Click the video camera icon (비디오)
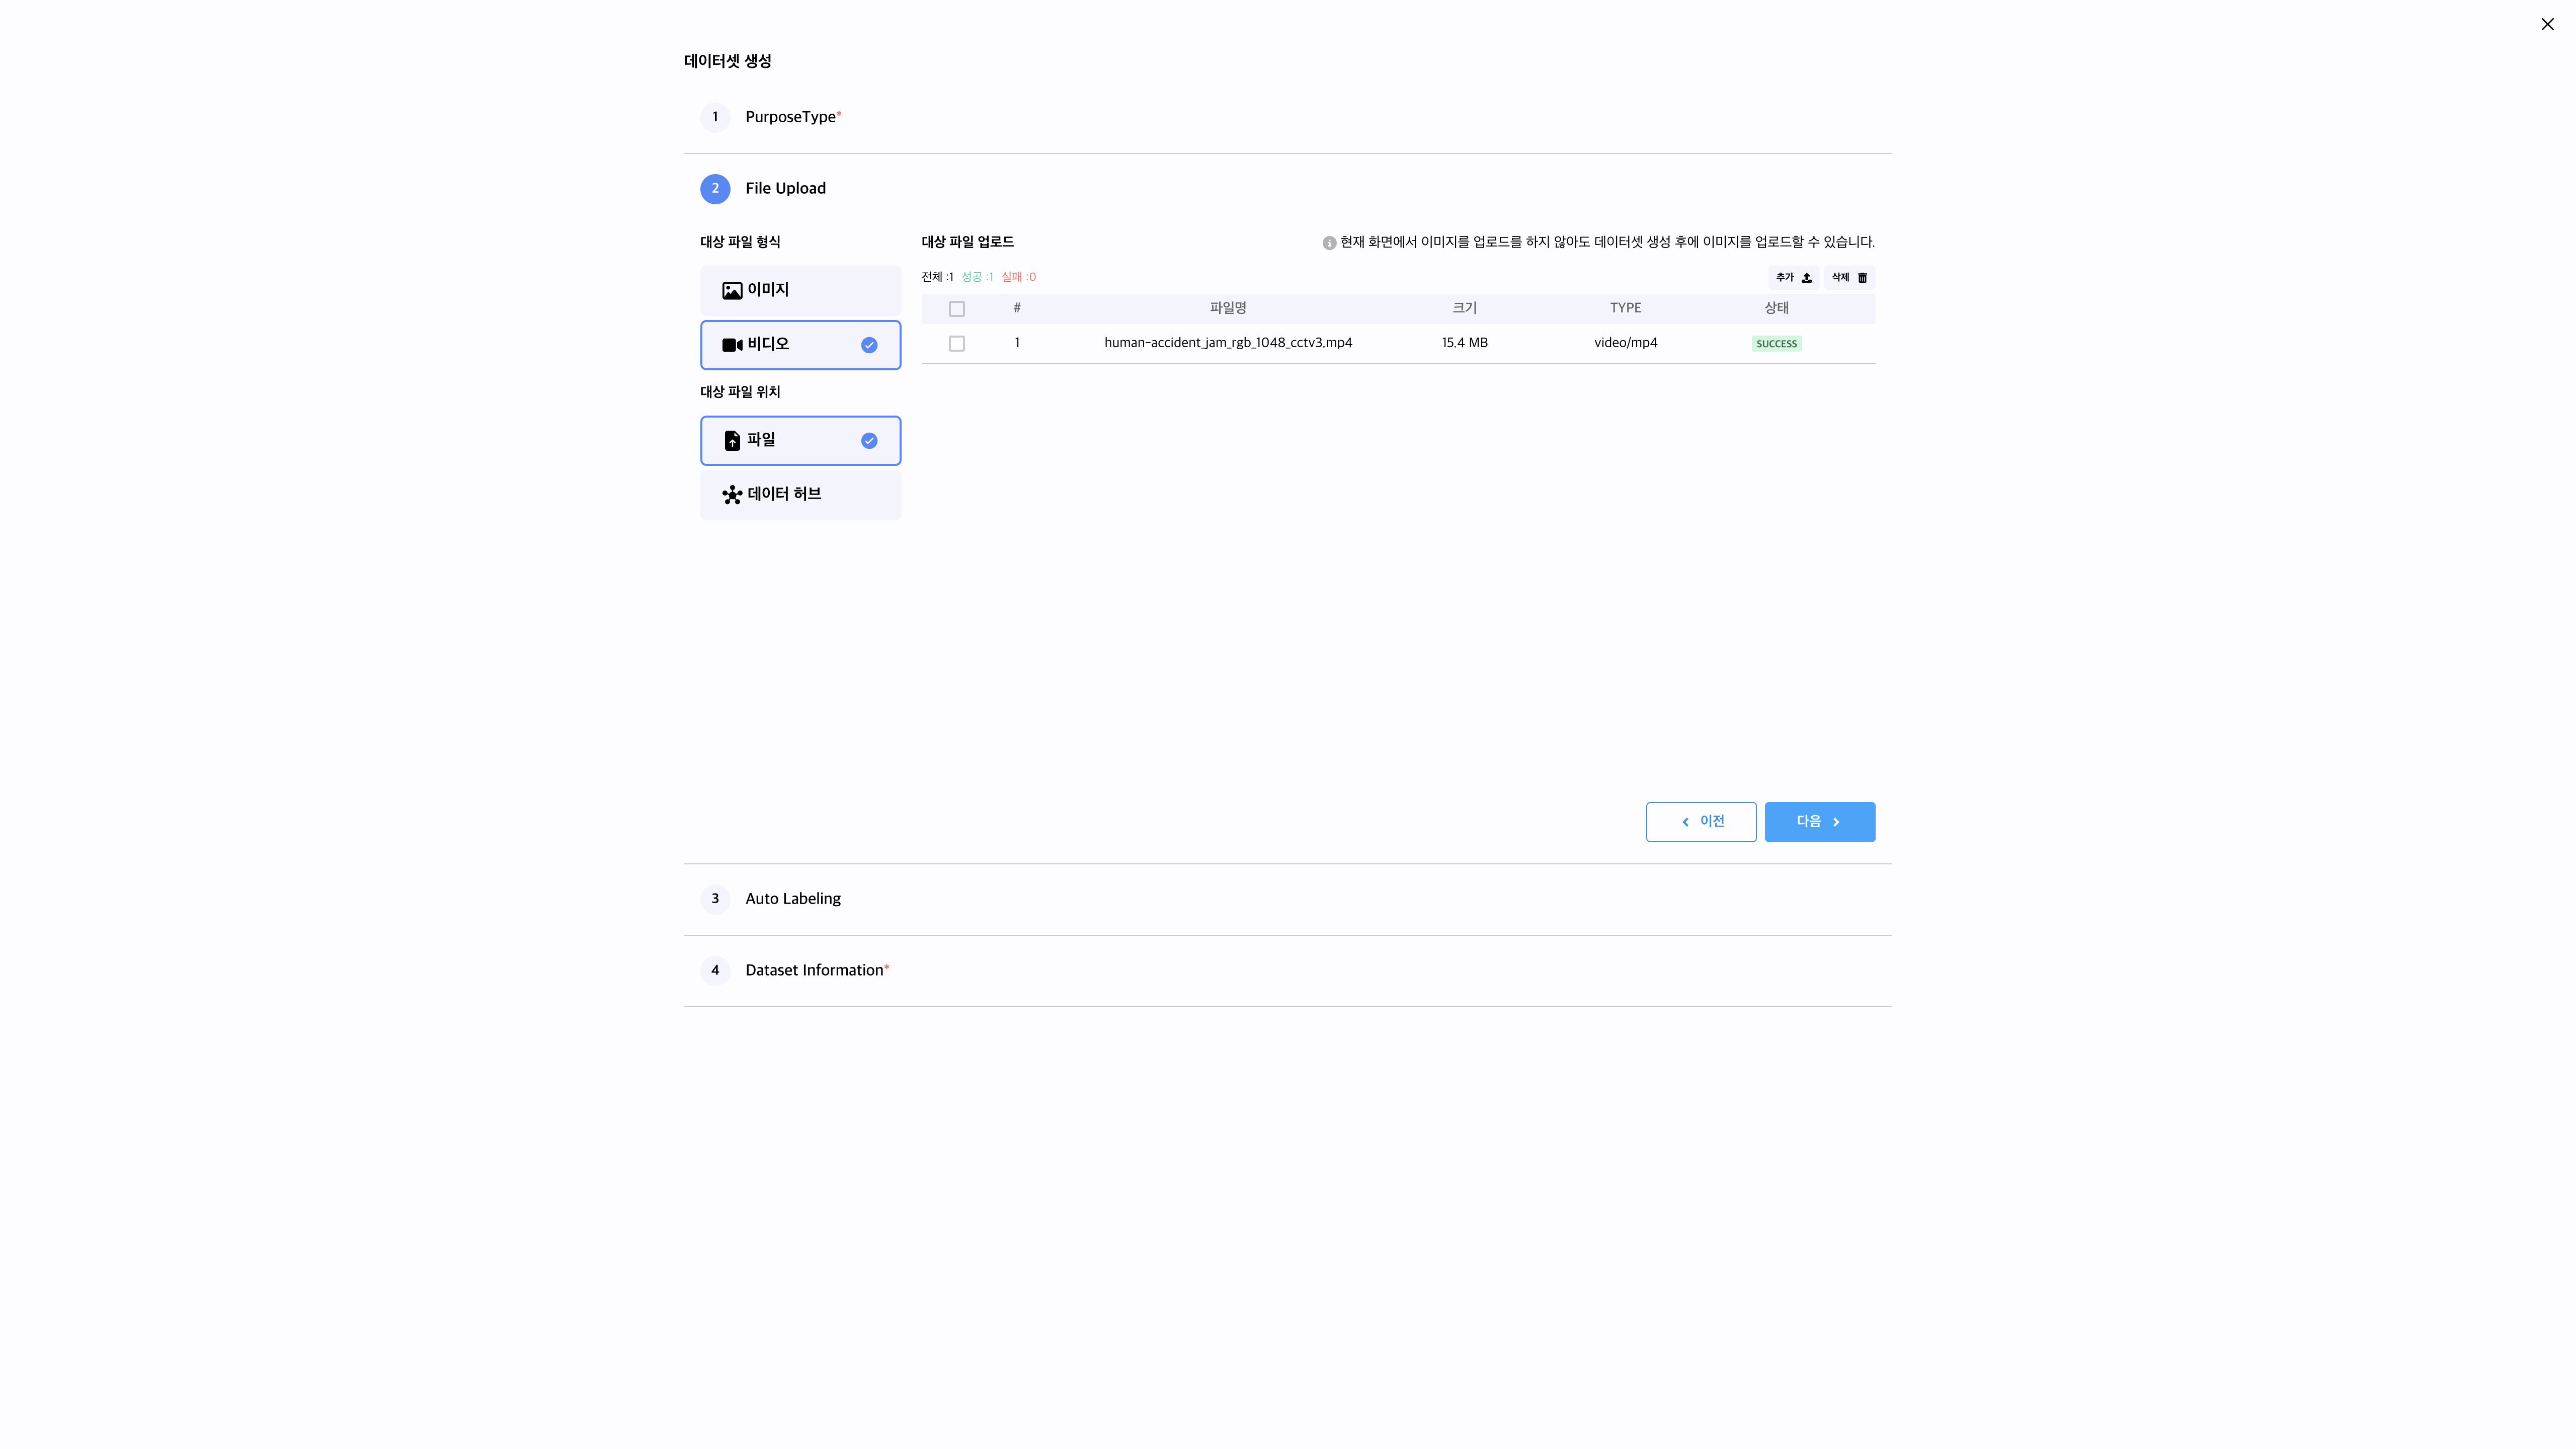2576x1449 pixels. [x=732, y=345]
